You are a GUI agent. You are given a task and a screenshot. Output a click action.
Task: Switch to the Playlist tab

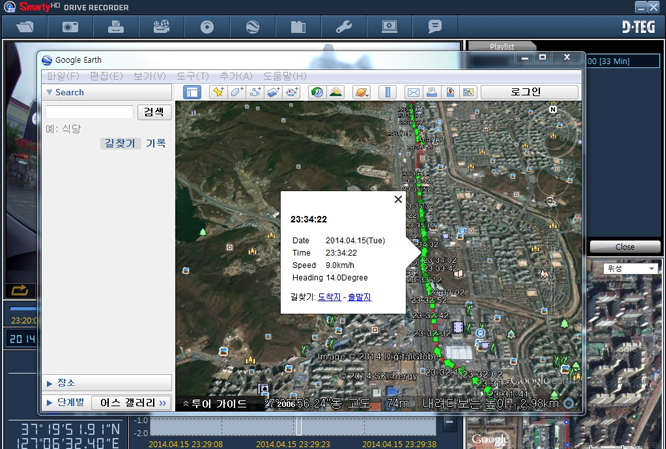[502, 46]
